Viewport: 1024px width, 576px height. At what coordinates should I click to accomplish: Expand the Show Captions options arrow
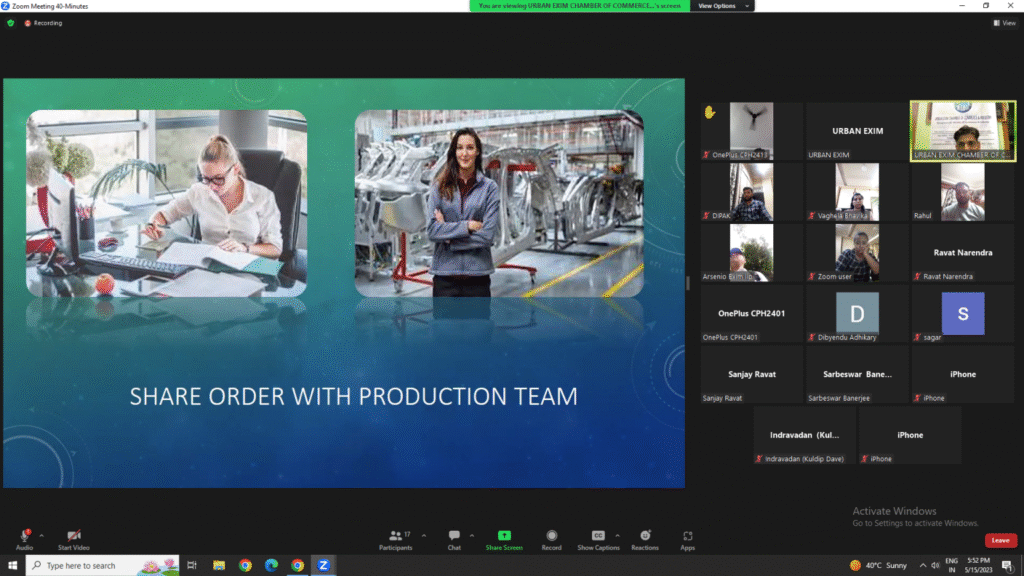pos(617,534)
